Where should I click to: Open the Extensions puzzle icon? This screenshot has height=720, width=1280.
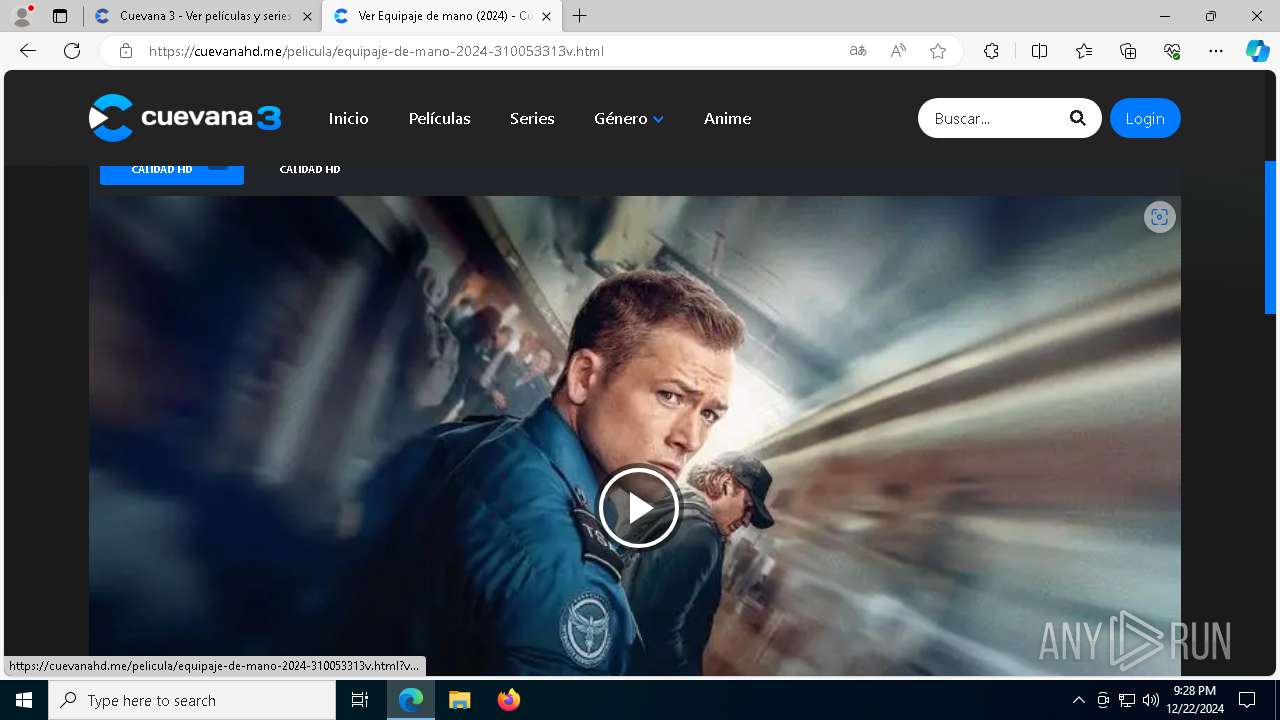991,51
